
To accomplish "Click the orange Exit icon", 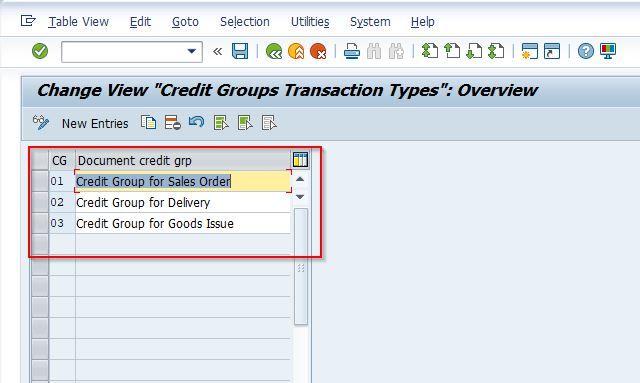I will click(x=296, y=51).
